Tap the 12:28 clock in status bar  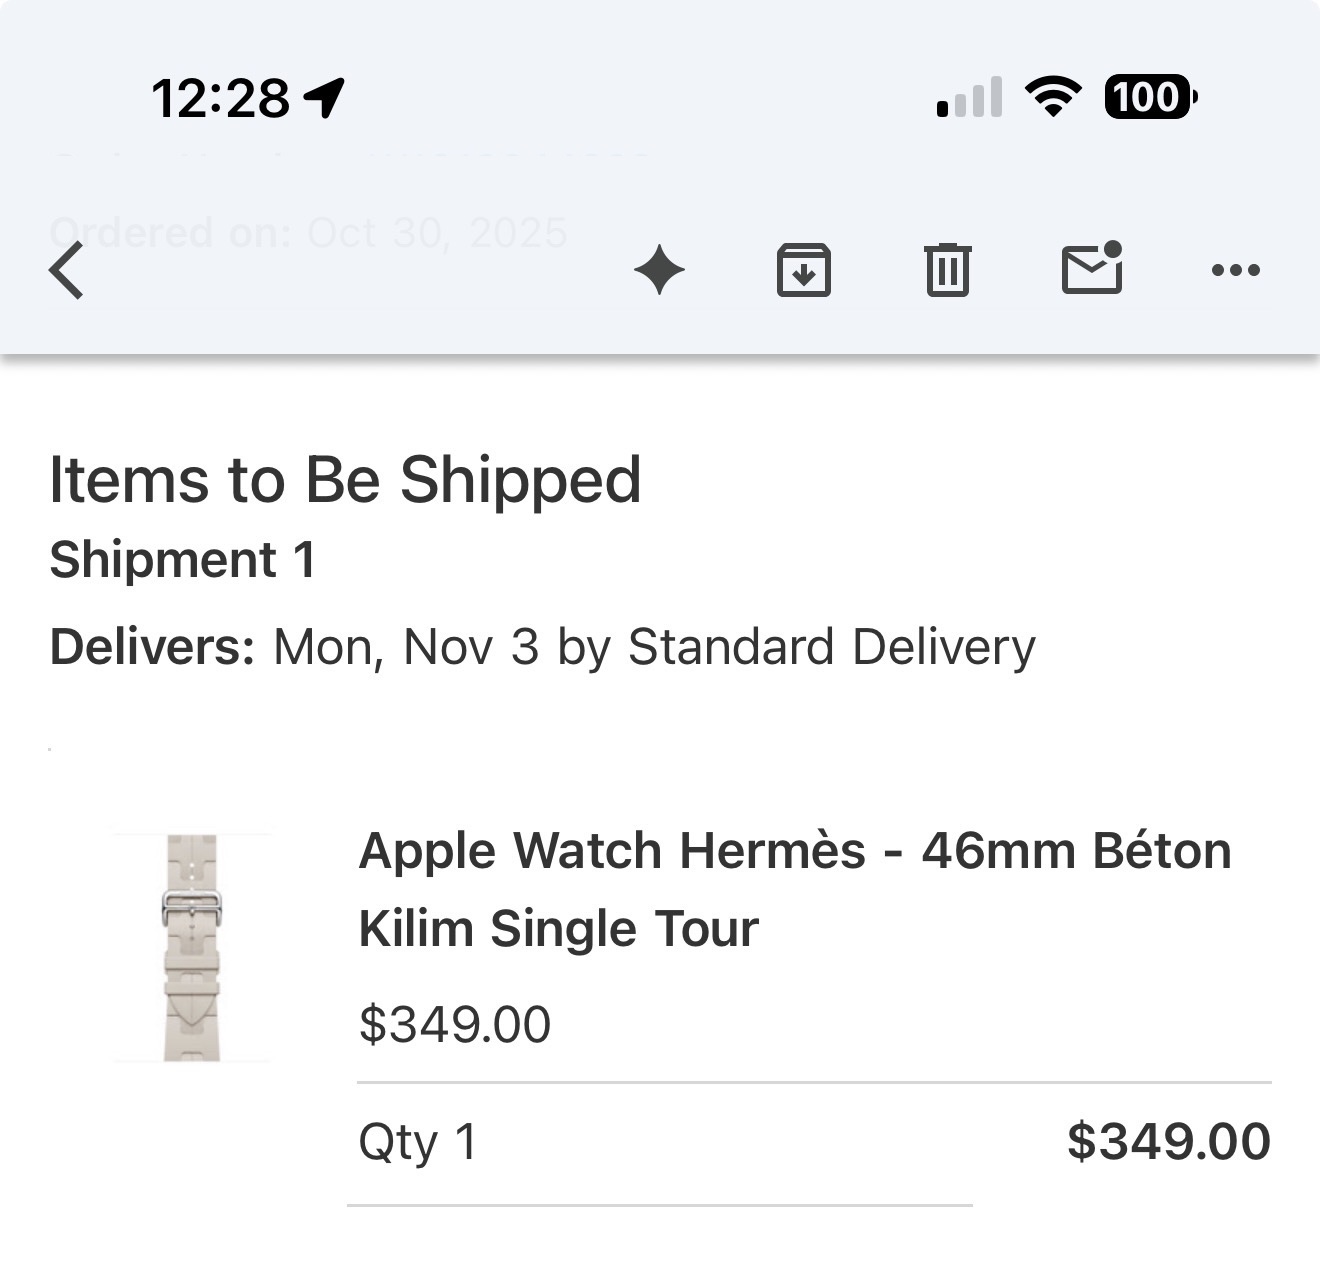point(221,98)
